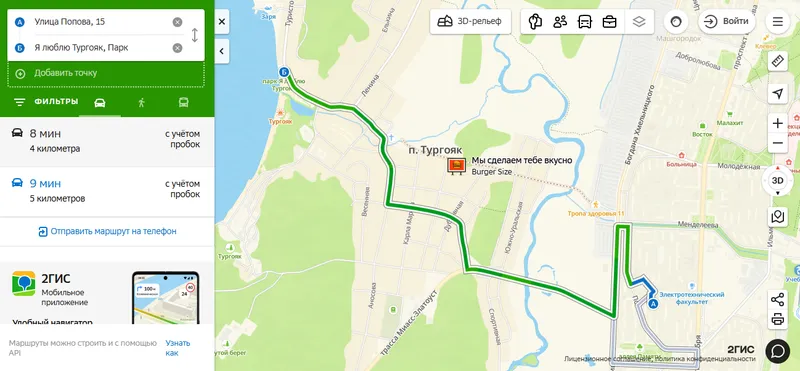
Task: Toggle the public transport map layer
Action: click(x=585, y=22)
